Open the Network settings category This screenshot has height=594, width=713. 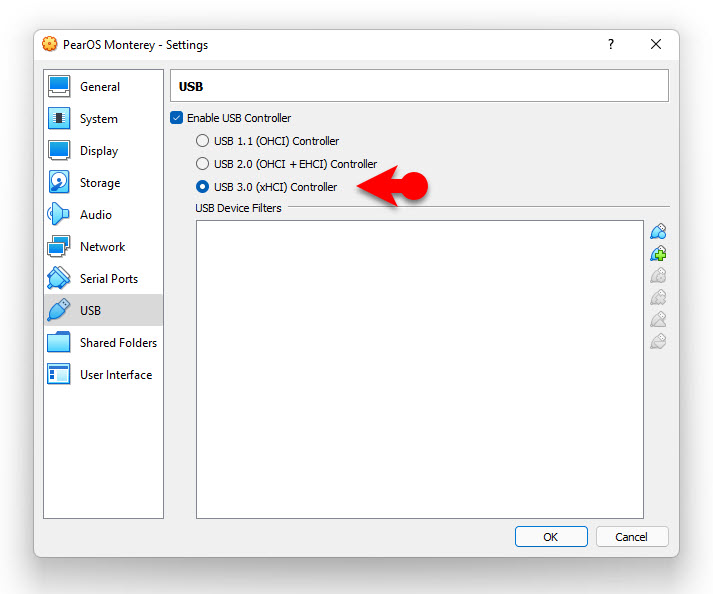103,247
